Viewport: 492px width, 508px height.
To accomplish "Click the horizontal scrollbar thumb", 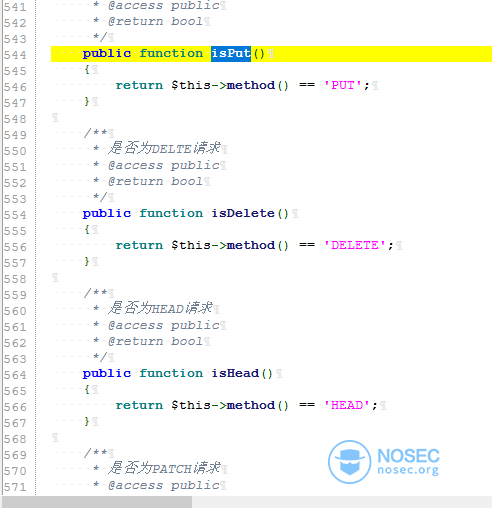I will (x=97, y=502).
